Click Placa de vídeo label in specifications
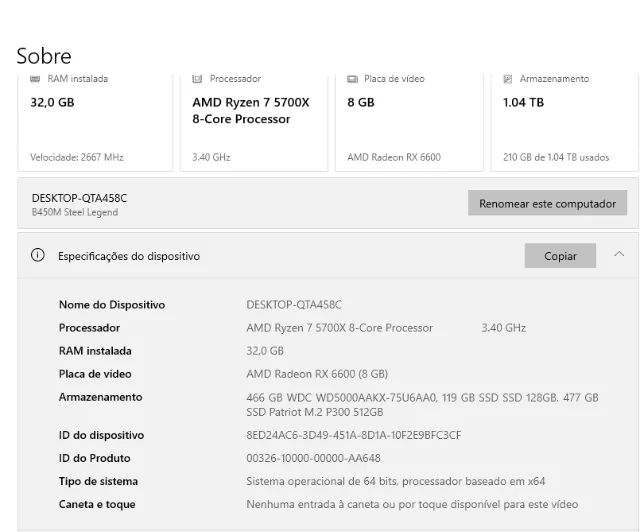The image size is (640, 532). (95, 374)
